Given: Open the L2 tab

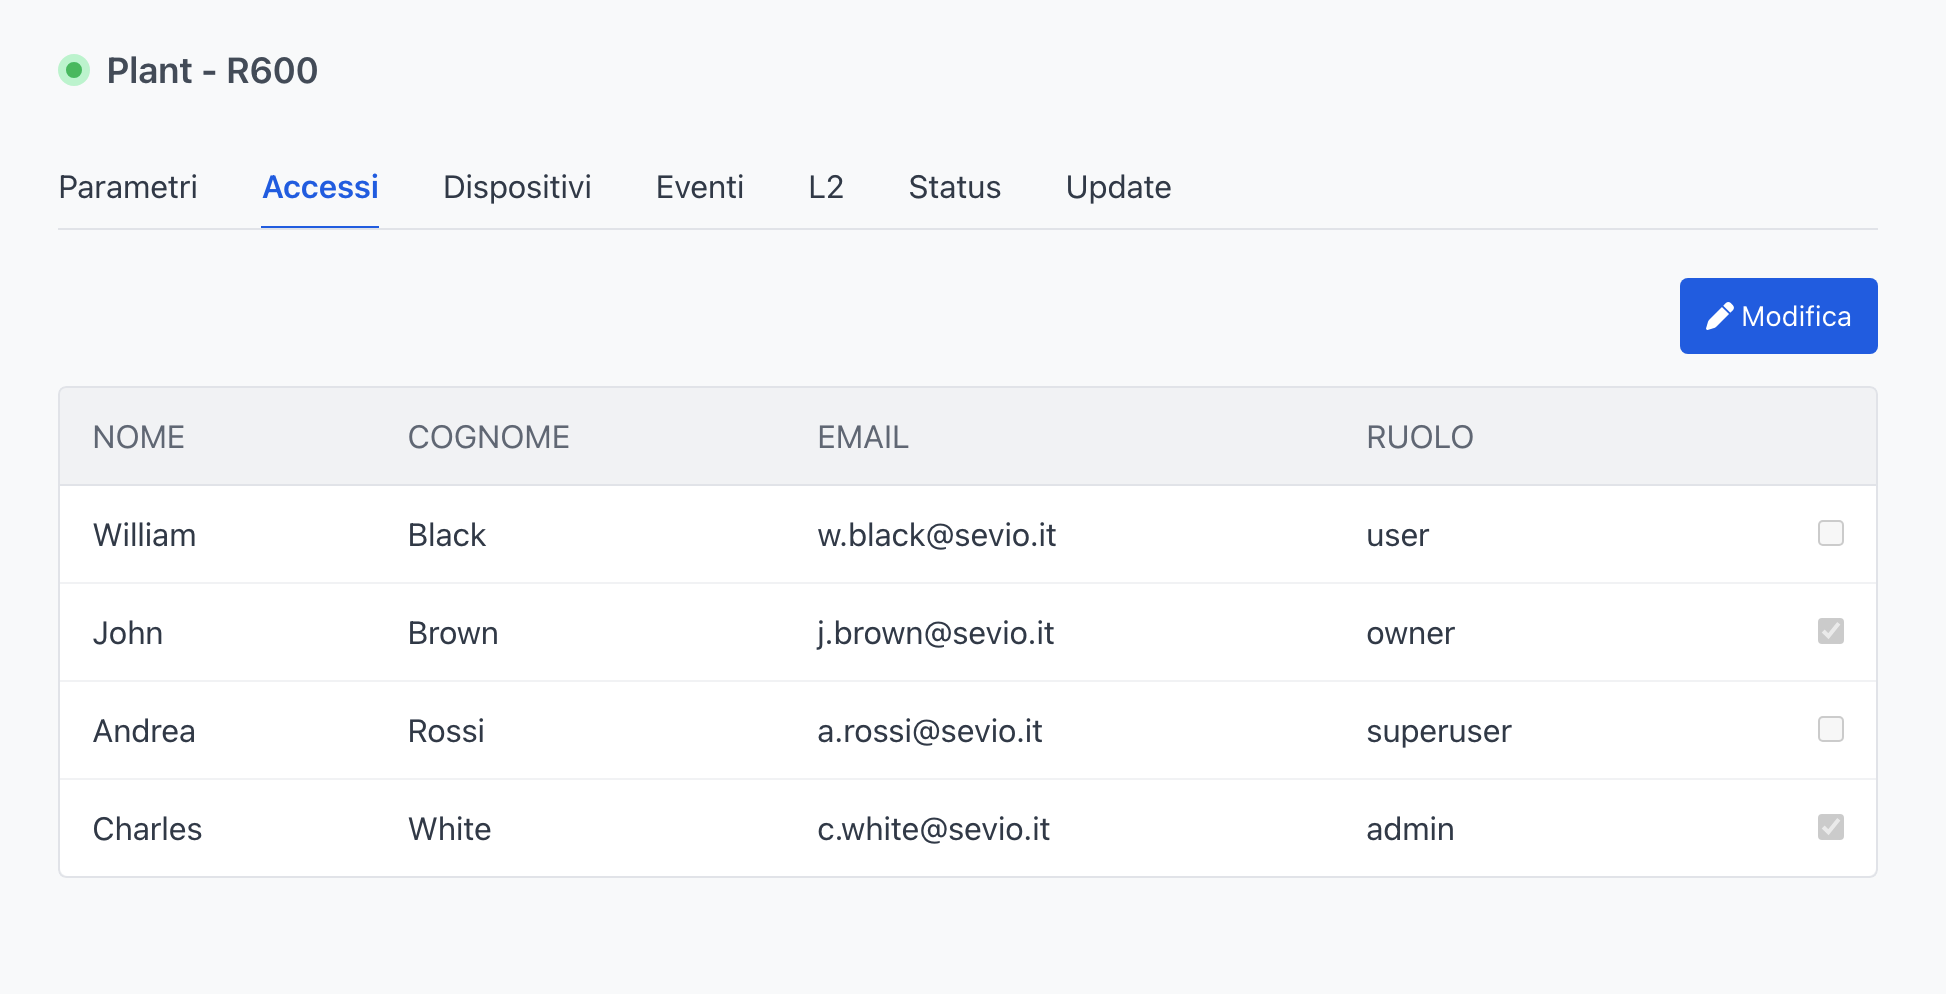Looking at the screenshot, I should coord(826,188).
